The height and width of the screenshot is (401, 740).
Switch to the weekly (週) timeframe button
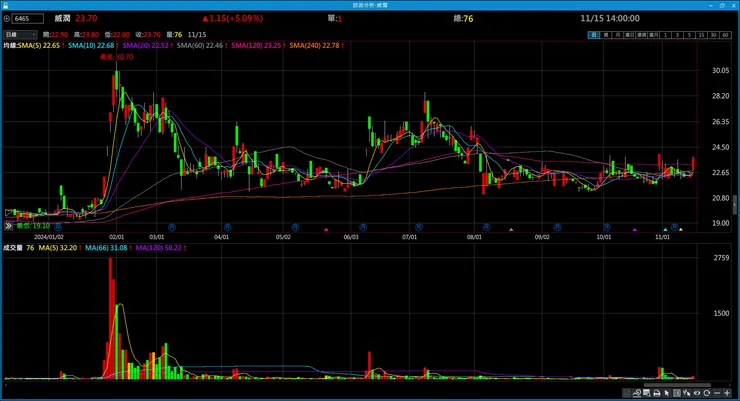pyautogui.click(x=606, y=34)
